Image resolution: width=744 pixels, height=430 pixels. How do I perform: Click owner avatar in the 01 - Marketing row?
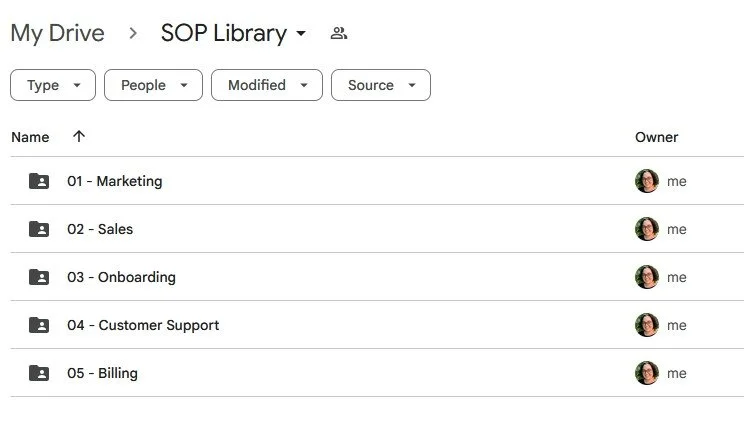tap(647, 181)
